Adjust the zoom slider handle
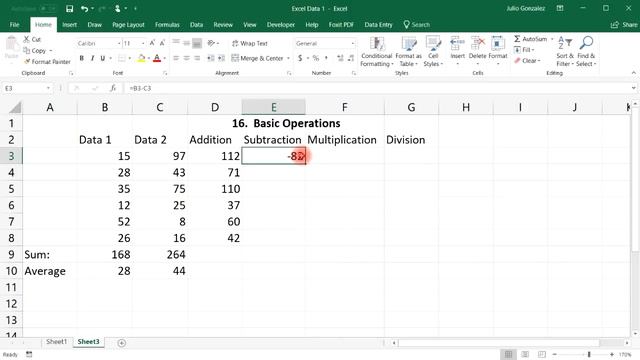This screenshot has width=640, height=360. 589,354
